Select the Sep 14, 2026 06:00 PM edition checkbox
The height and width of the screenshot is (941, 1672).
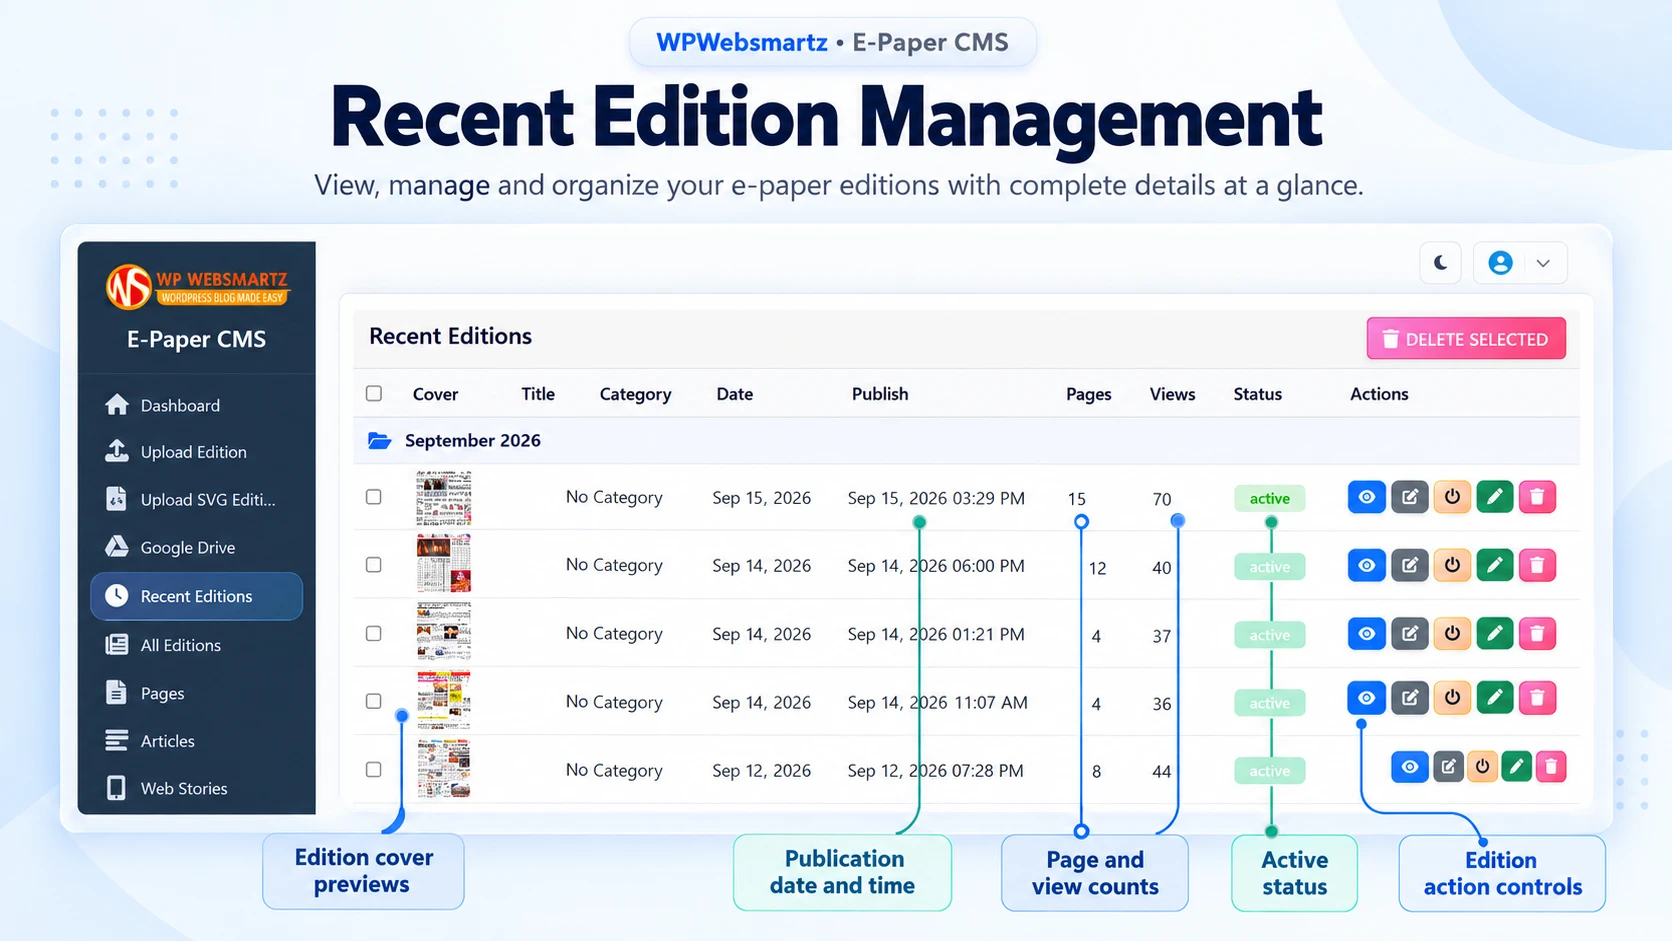click(374, 565)
